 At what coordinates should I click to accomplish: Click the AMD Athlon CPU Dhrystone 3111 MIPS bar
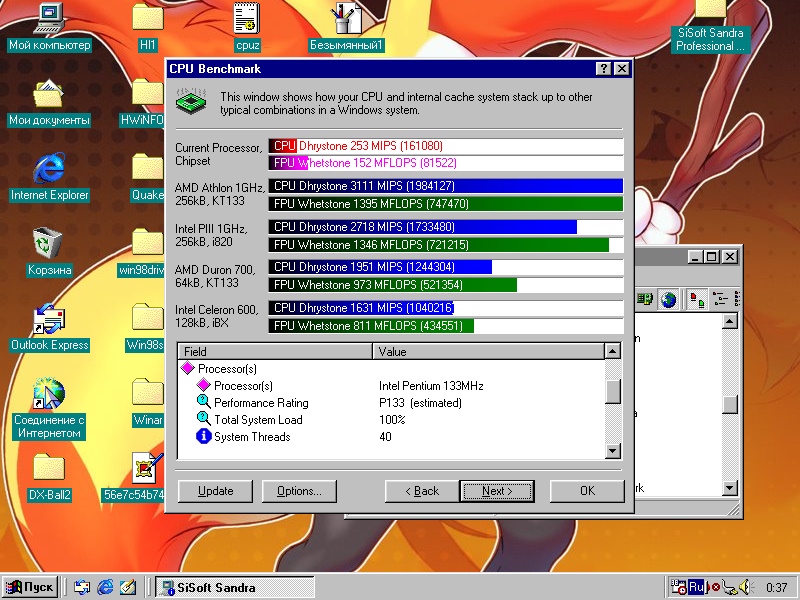coord(446,186)
